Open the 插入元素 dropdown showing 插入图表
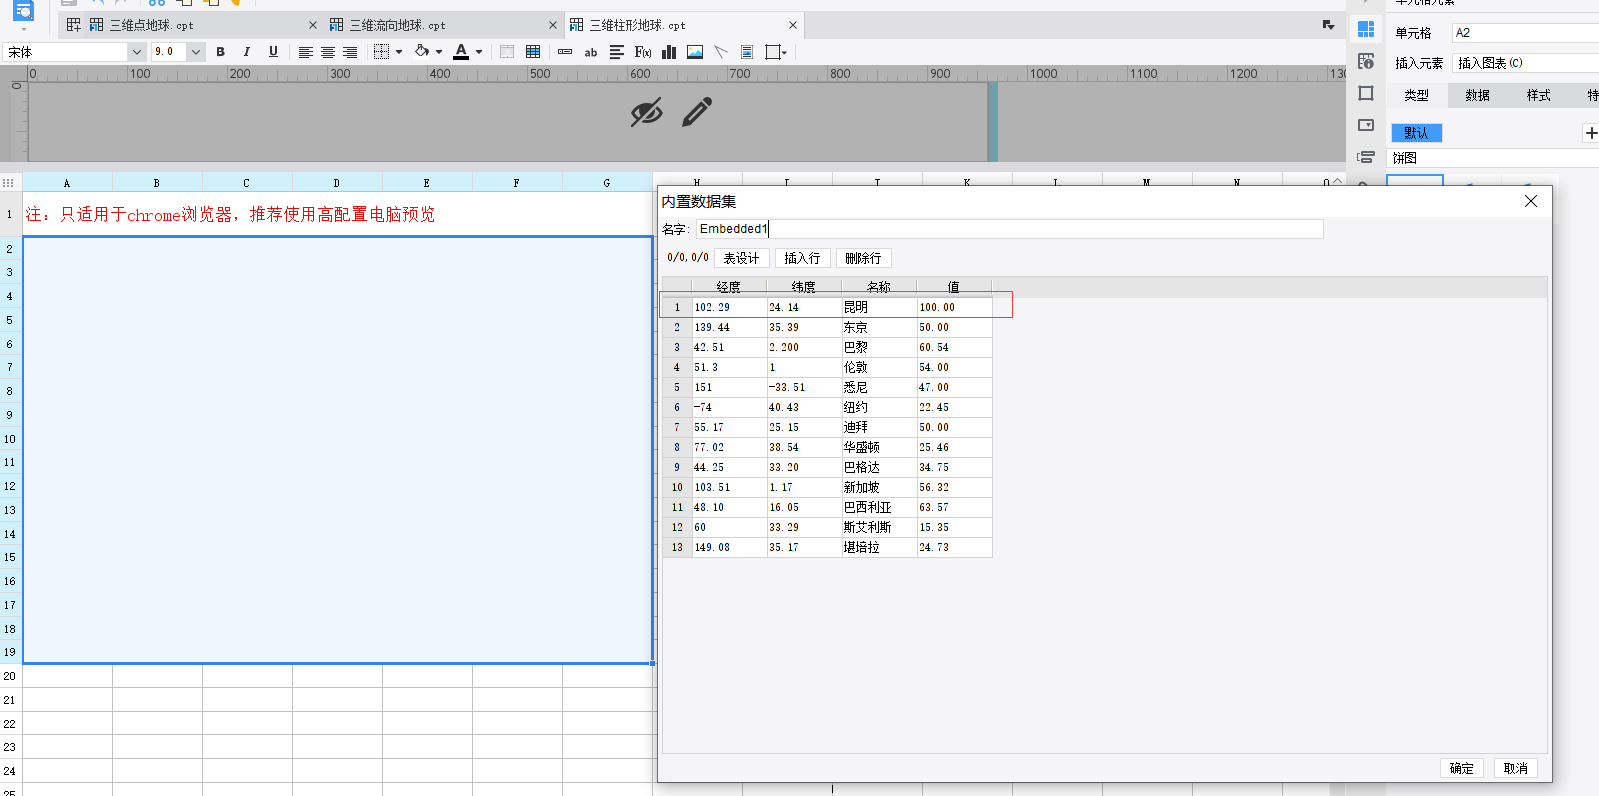 [x=1525, y=63]
